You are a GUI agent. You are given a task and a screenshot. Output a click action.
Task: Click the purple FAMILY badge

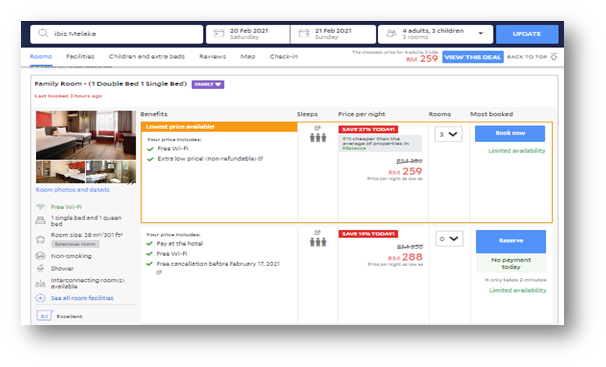click(208, 84)
